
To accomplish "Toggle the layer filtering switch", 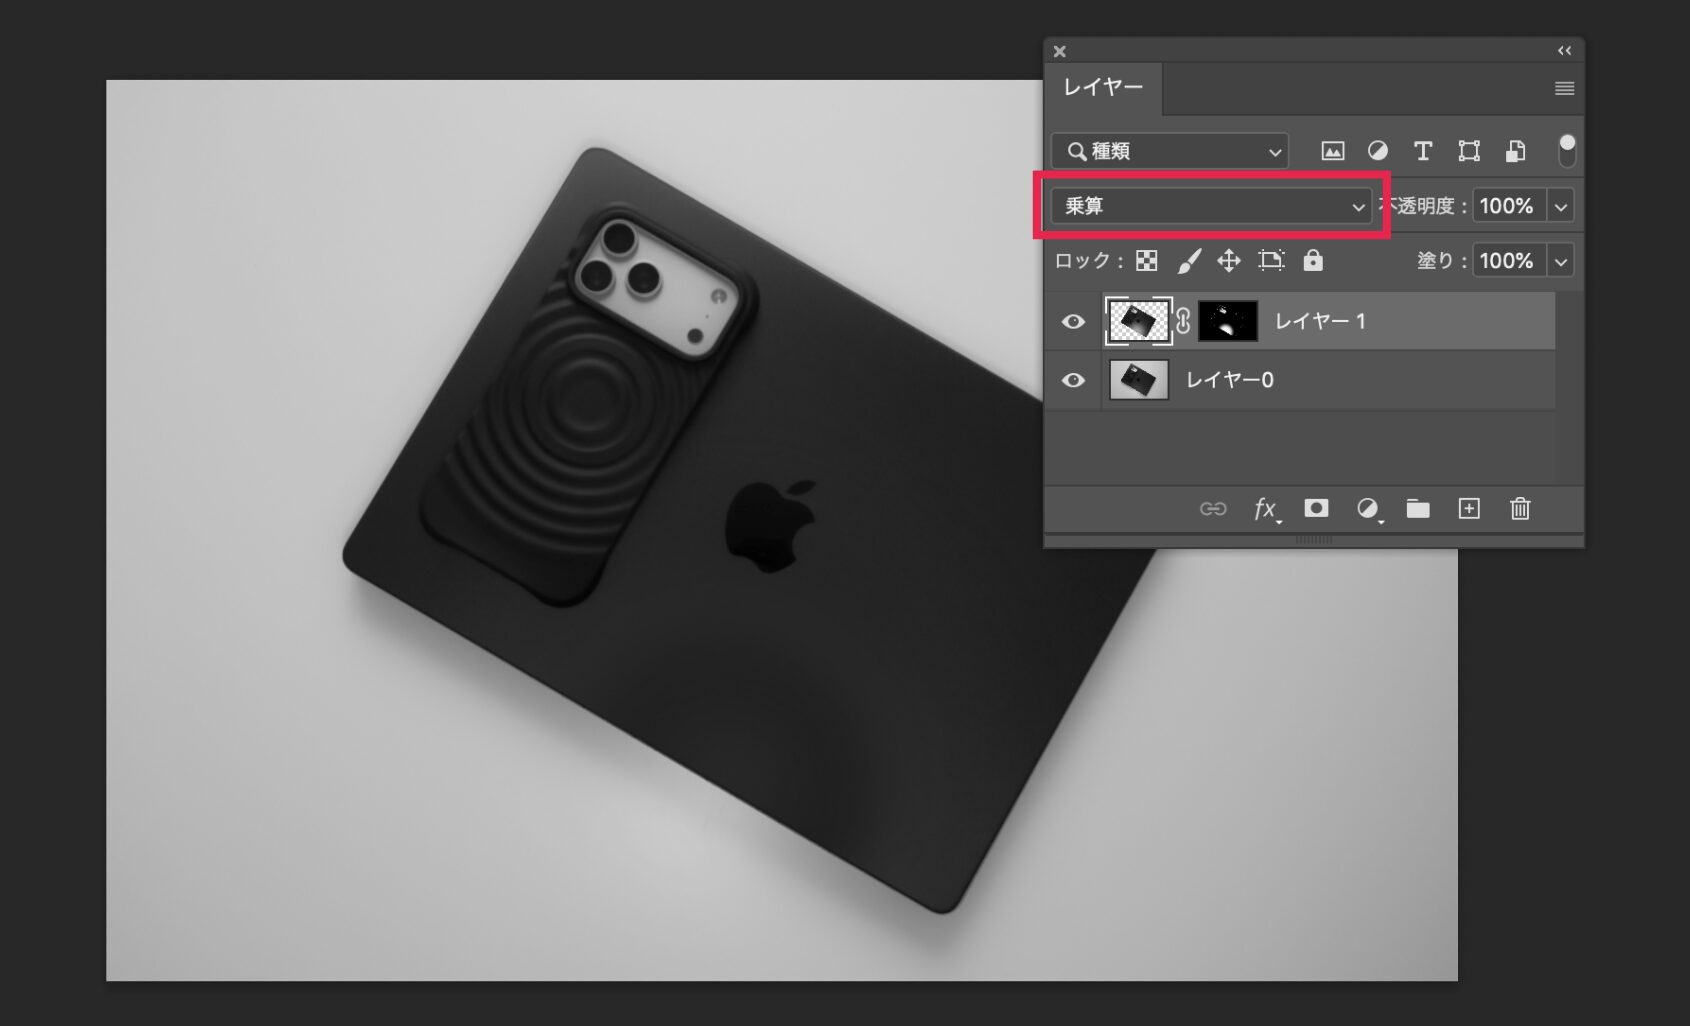I will click(x=1566, y=150).
